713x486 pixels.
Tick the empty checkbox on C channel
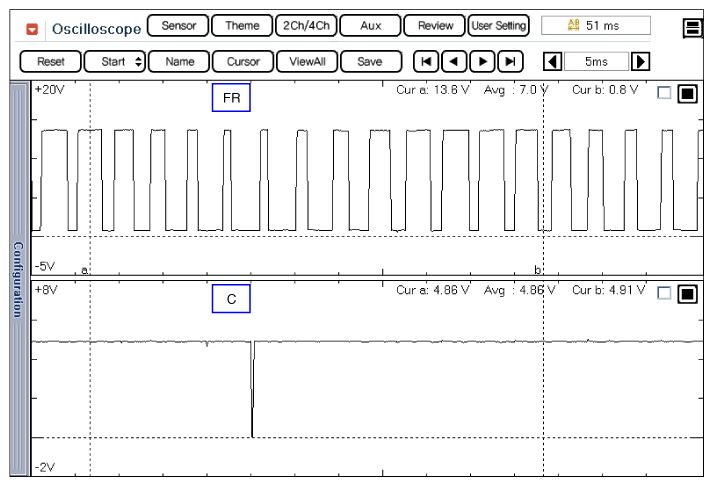(664, 294)
